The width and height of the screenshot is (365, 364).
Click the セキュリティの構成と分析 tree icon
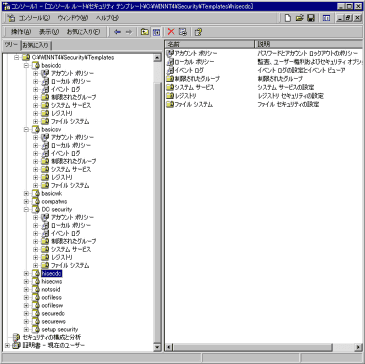16,337
